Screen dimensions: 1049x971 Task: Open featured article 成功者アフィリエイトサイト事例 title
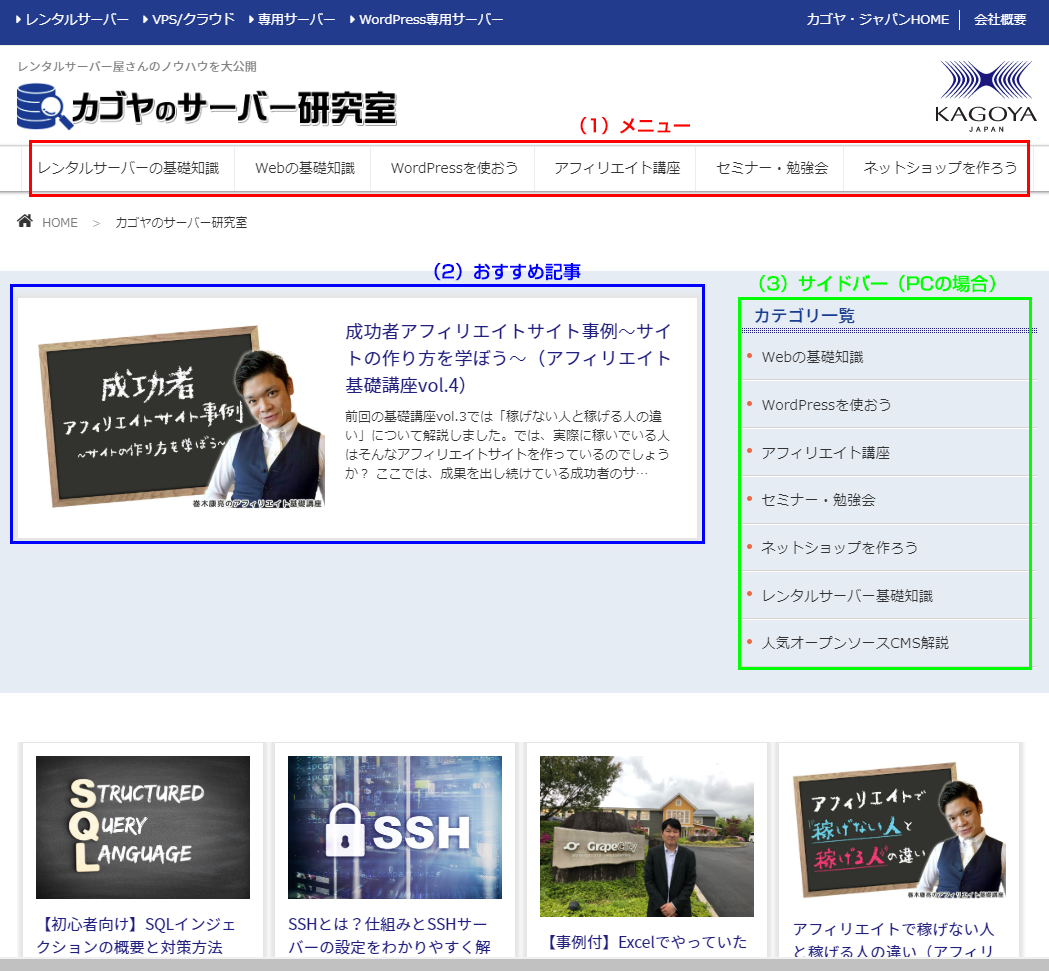pos(508,358)
